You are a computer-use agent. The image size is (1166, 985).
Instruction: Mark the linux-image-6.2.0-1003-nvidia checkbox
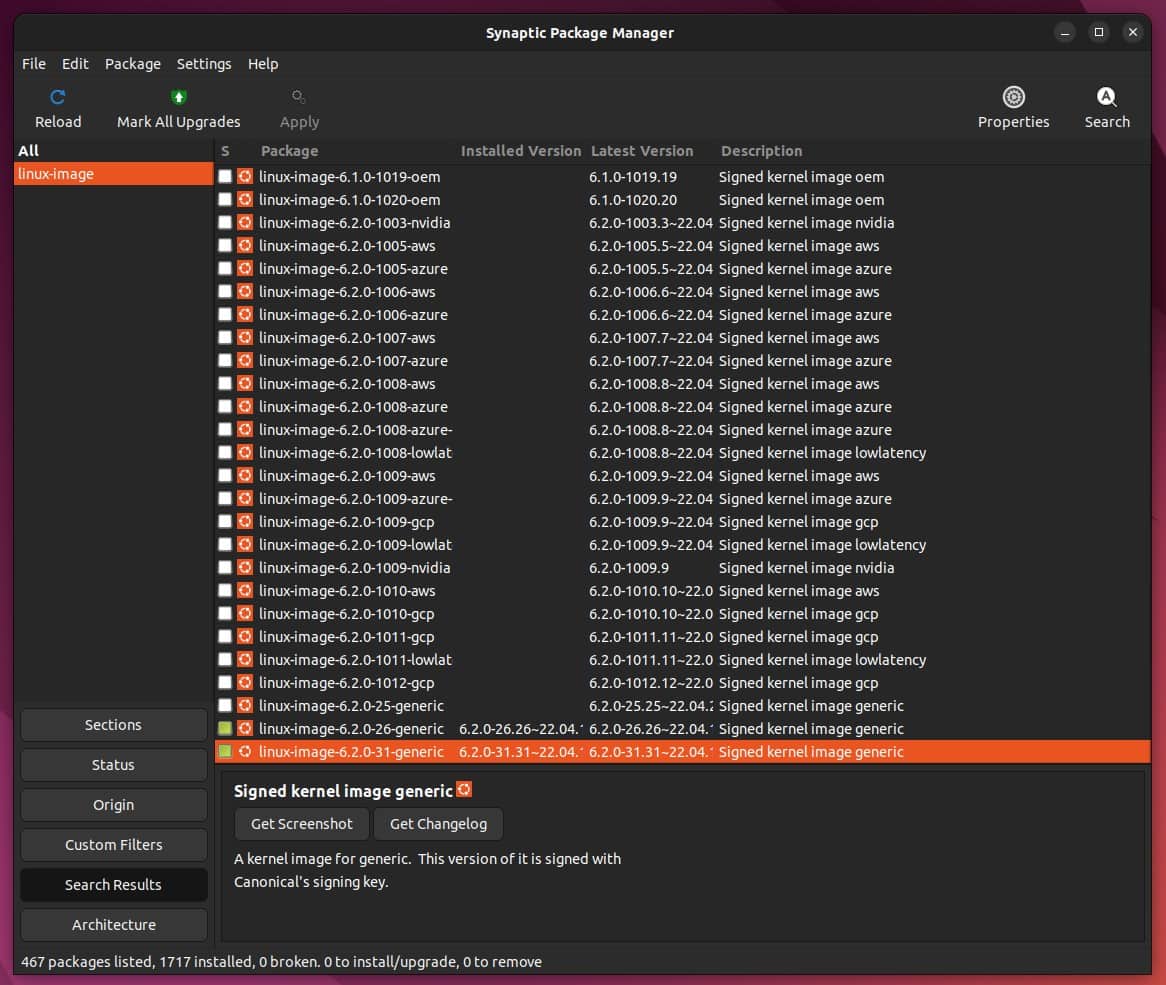[225, 222]
